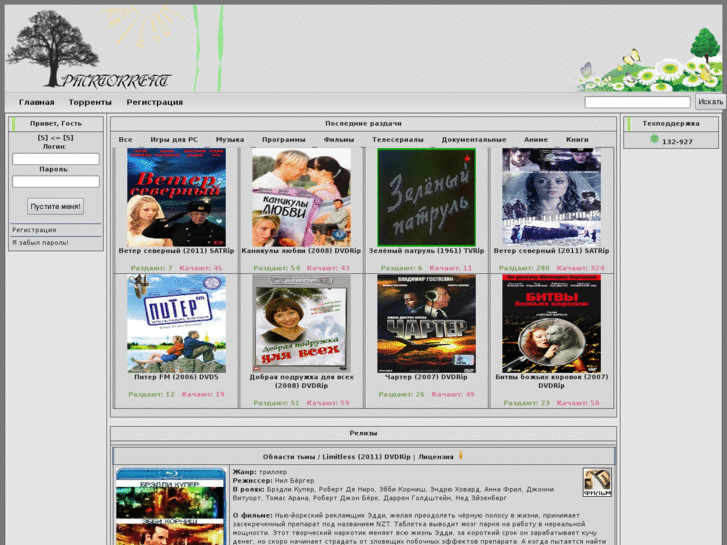The image size is (727, 545).
Task: Click the ICQ number 132-927
Action: pos(677,142)
